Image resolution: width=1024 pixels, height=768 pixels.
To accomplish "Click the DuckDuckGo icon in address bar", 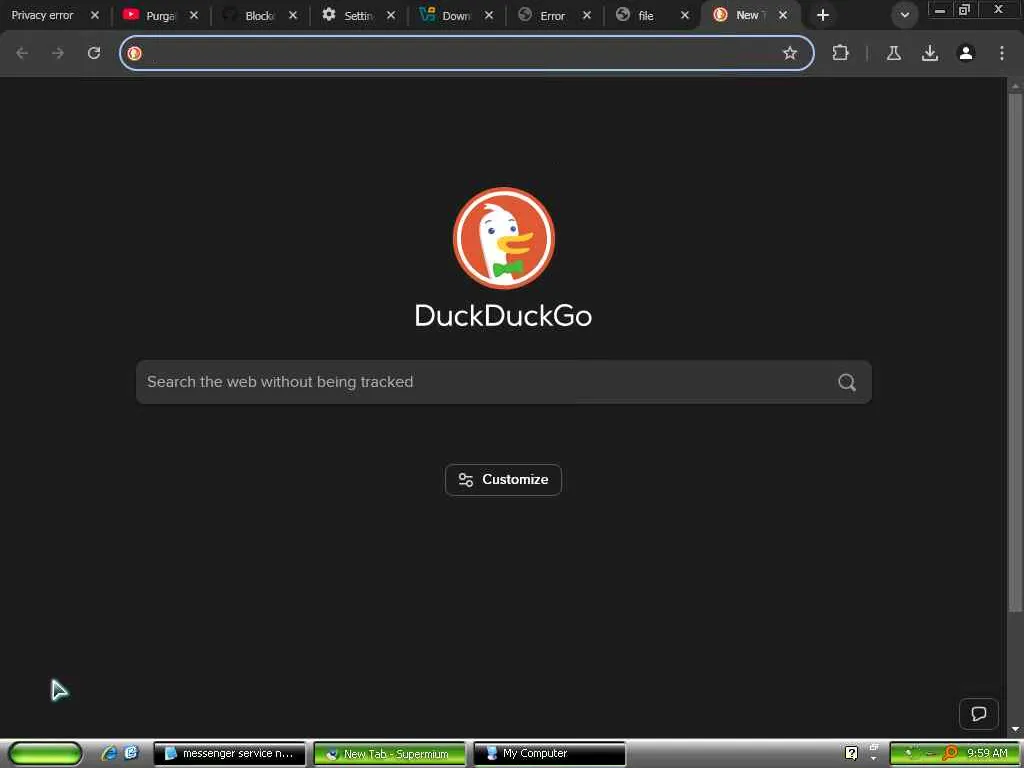I will pos(135,53).
